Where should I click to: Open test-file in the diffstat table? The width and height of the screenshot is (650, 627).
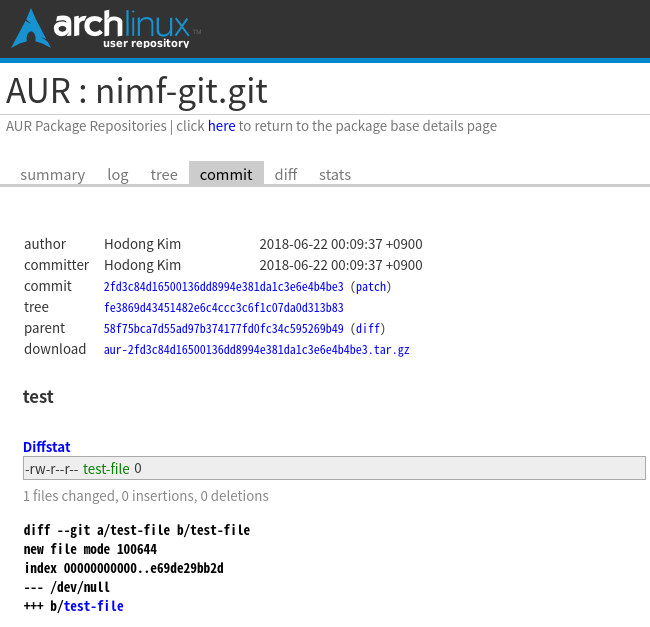(x=106, y=469)
